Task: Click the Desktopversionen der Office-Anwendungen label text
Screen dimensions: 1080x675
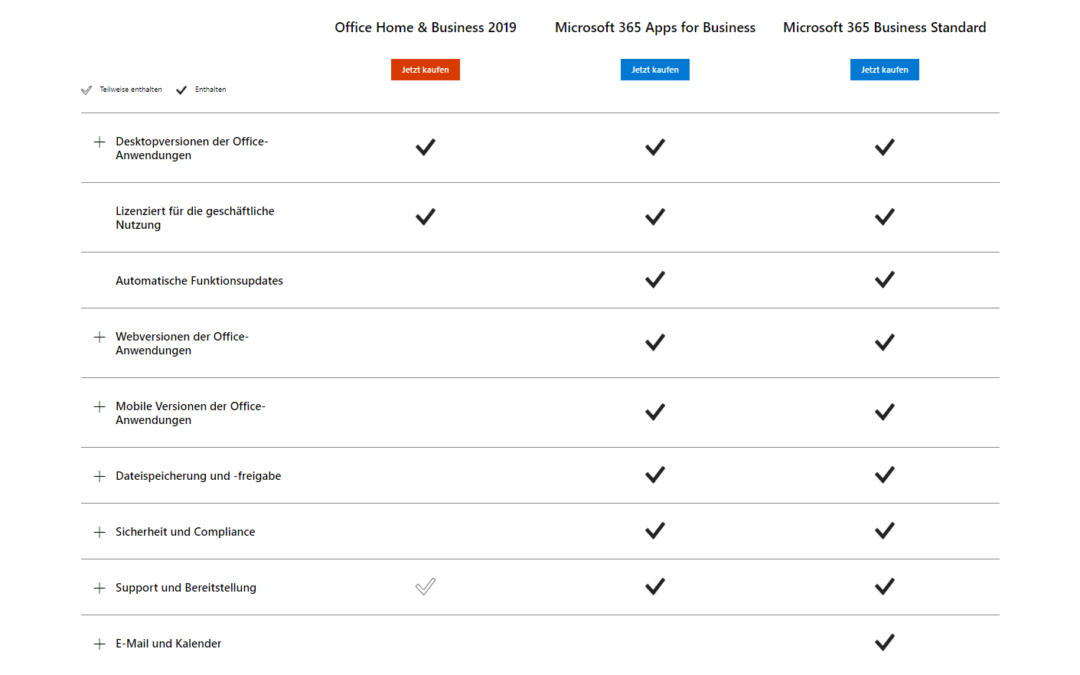Action: (191, 148)
